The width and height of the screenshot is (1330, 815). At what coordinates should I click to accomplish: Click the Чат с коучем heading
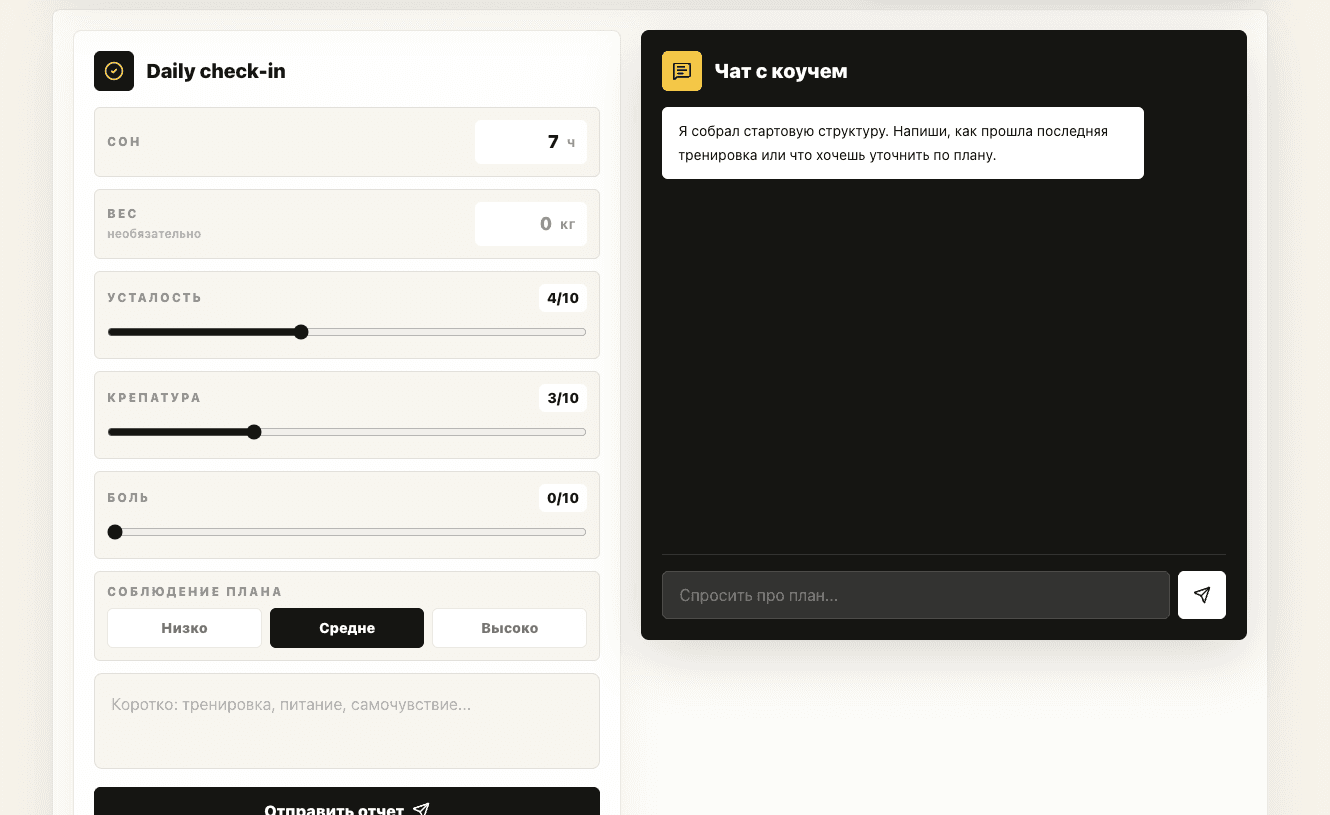pos(781,71)
